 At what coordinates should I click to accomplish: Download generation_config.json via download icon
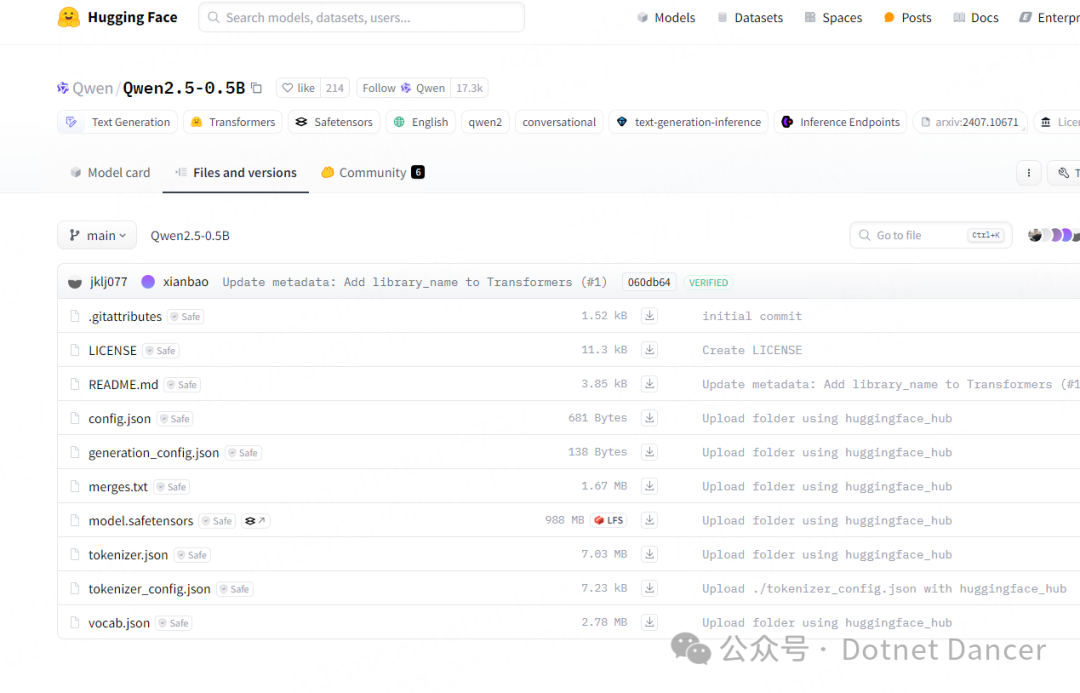(x=649, y=453)
